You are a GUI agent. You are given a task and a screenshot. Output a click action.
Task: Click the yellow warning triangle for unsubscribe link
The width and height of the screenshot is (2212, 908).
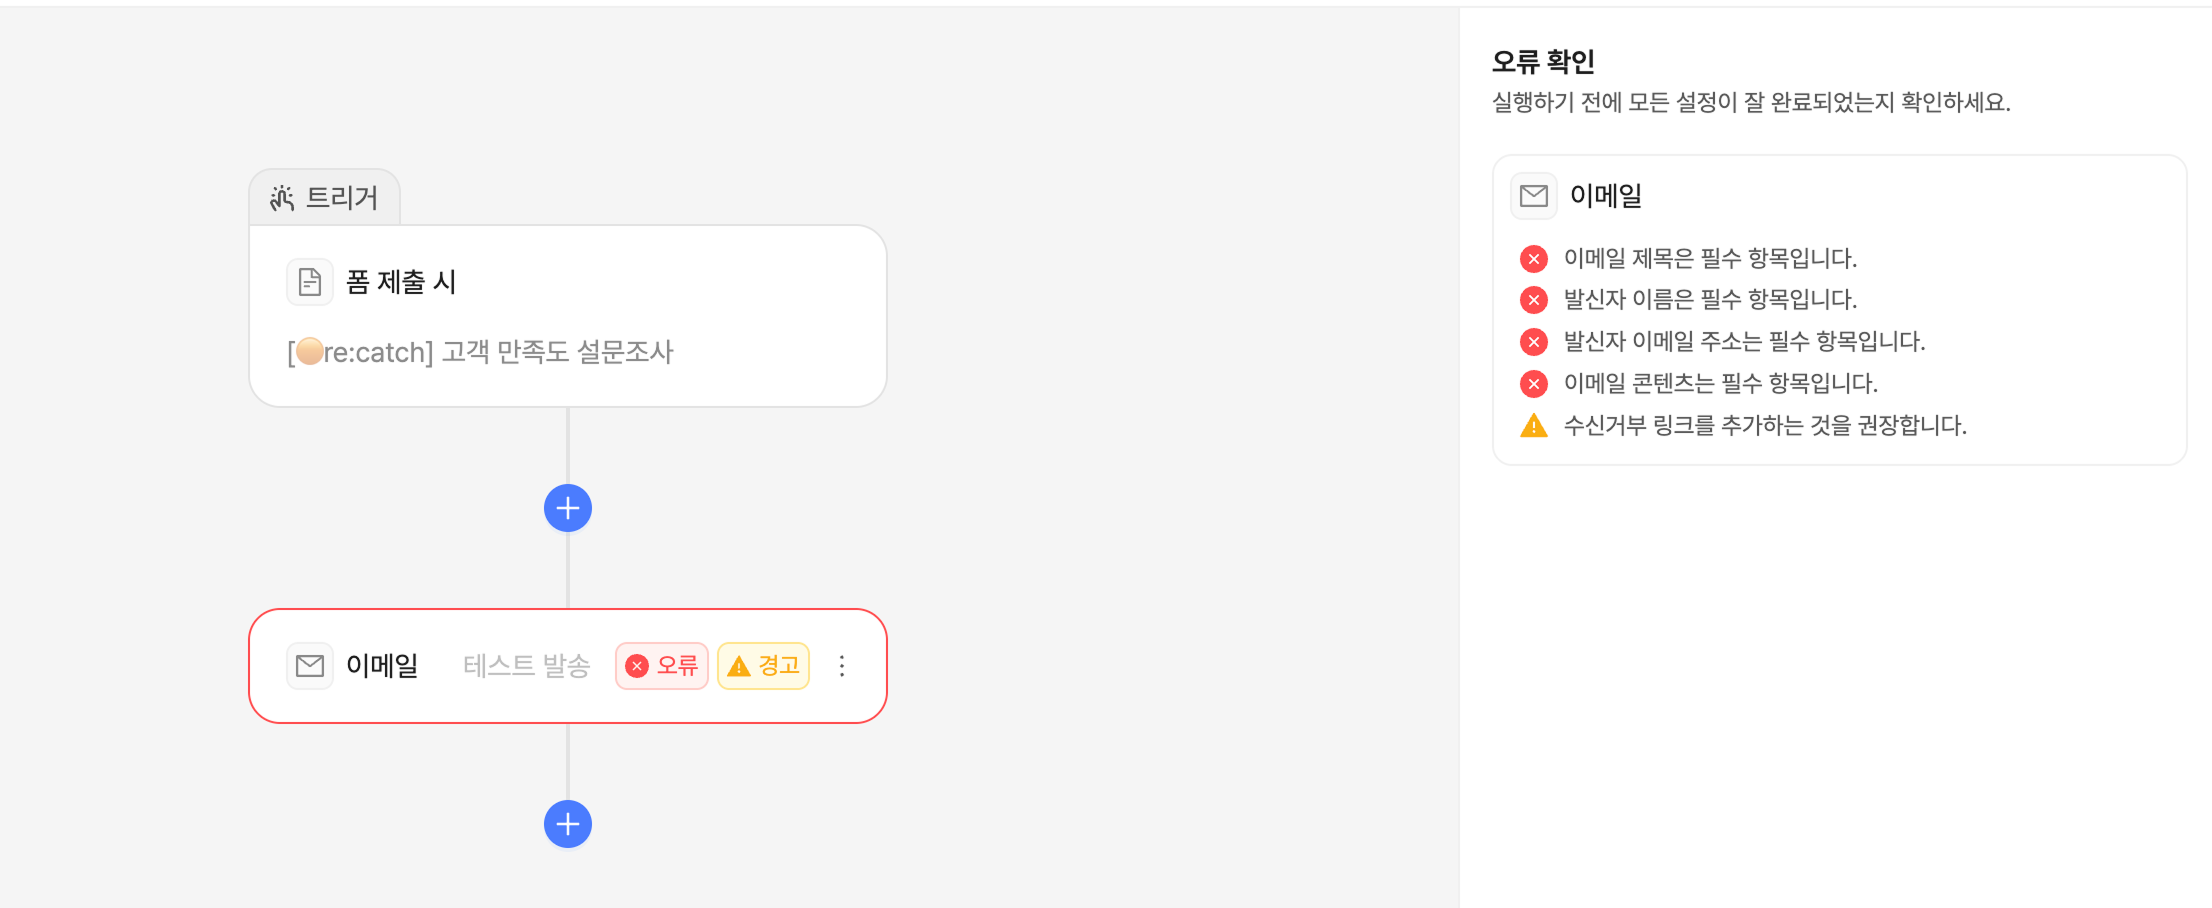pyautogui.click(x=1533, y=426)
